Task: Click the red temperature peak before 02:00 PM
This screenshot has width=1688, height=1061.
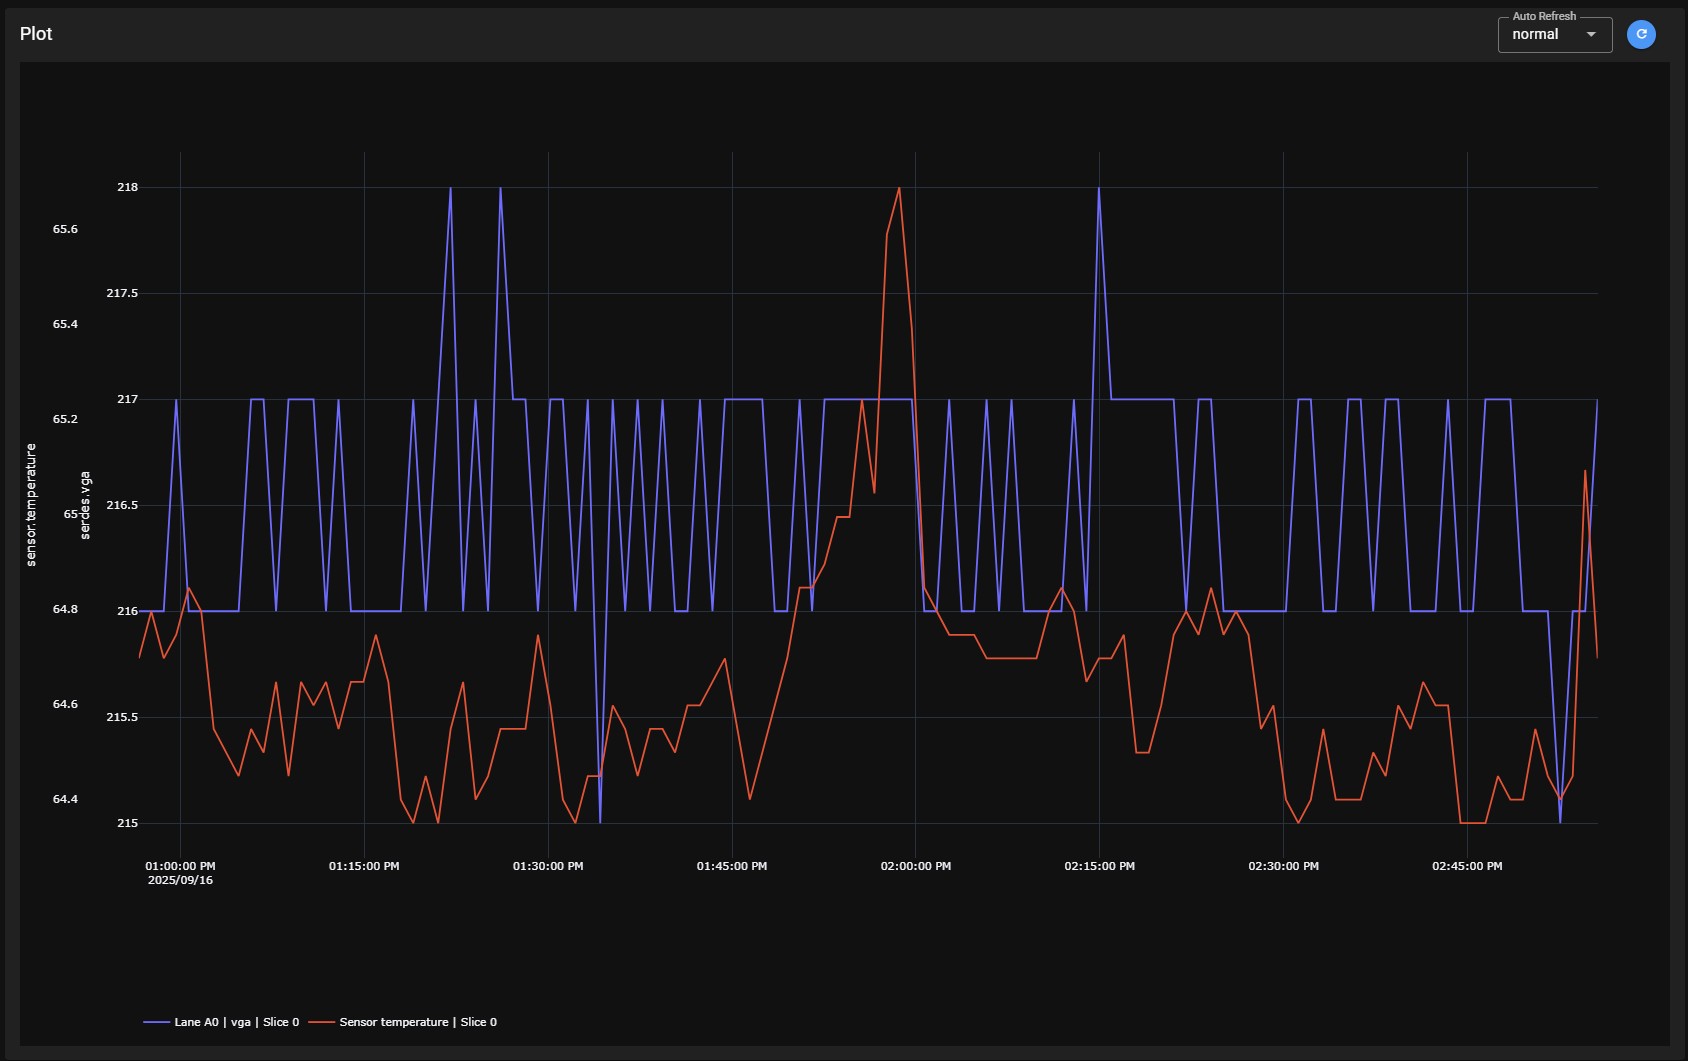Action: pyautogui.click(x=899, y=189)
